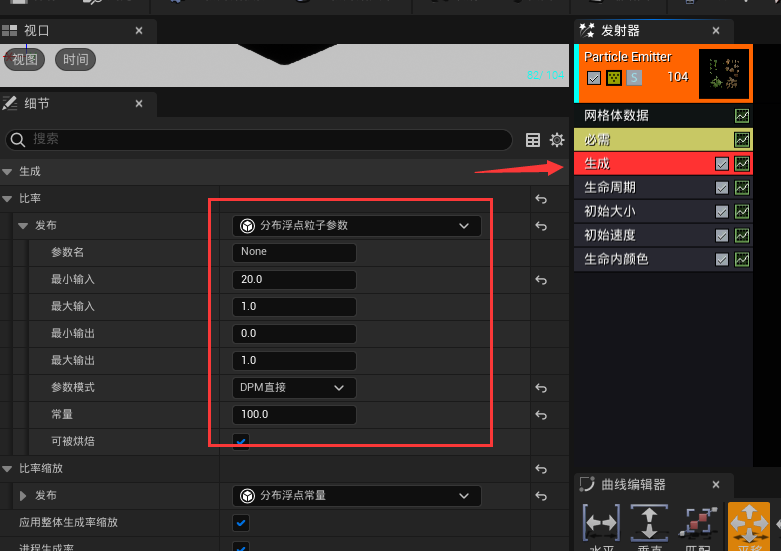The image size is (781, 551).
Task: Reset the 常量 value to default
Action: click(x=541, y=415)
